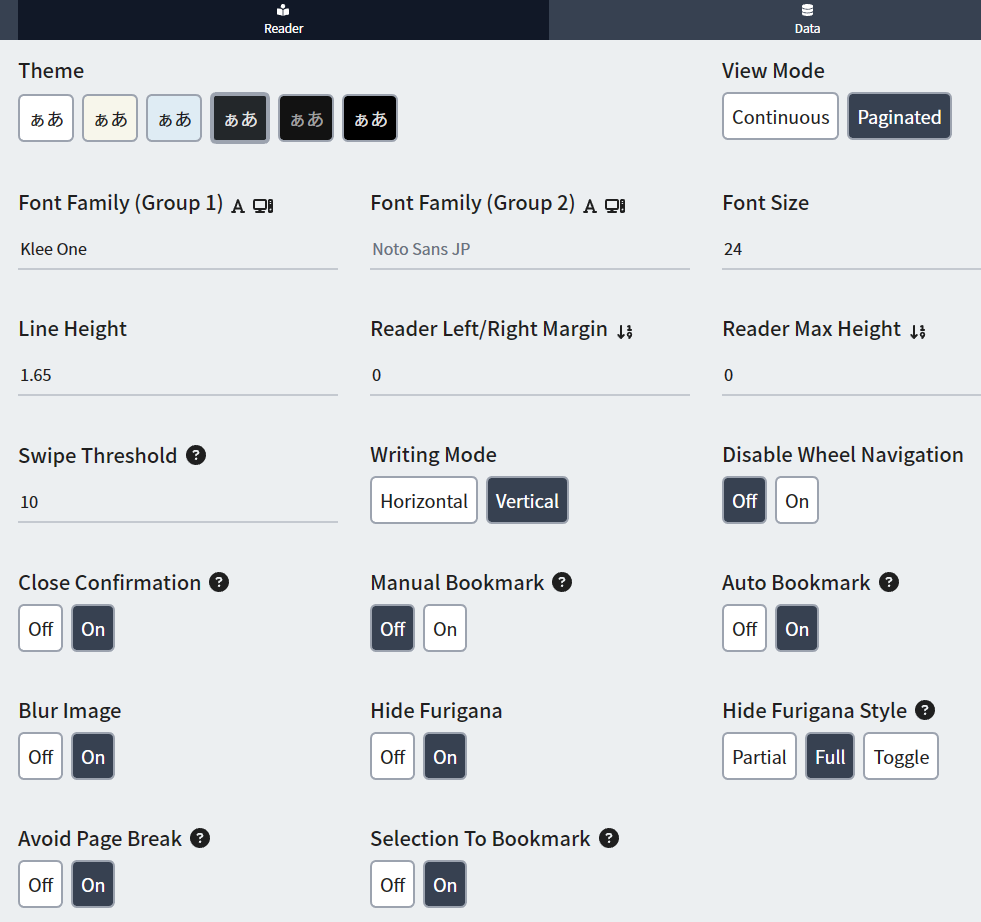This screenshot has width=981, height=922.
Task: Click the computer icon beside Font Family (Group 2)
Action: 615,206
